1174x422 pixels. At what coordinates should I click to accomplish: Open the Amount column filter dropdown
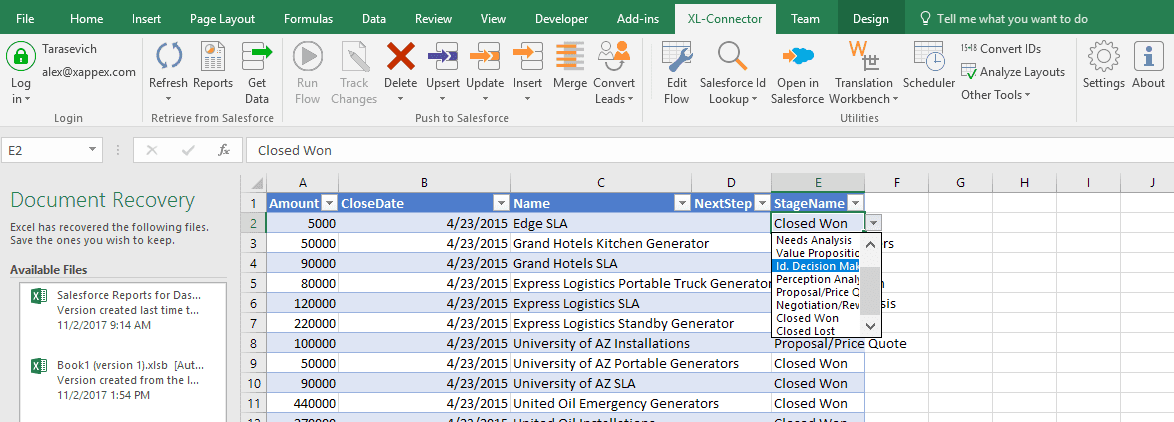(x=329, y=203)
